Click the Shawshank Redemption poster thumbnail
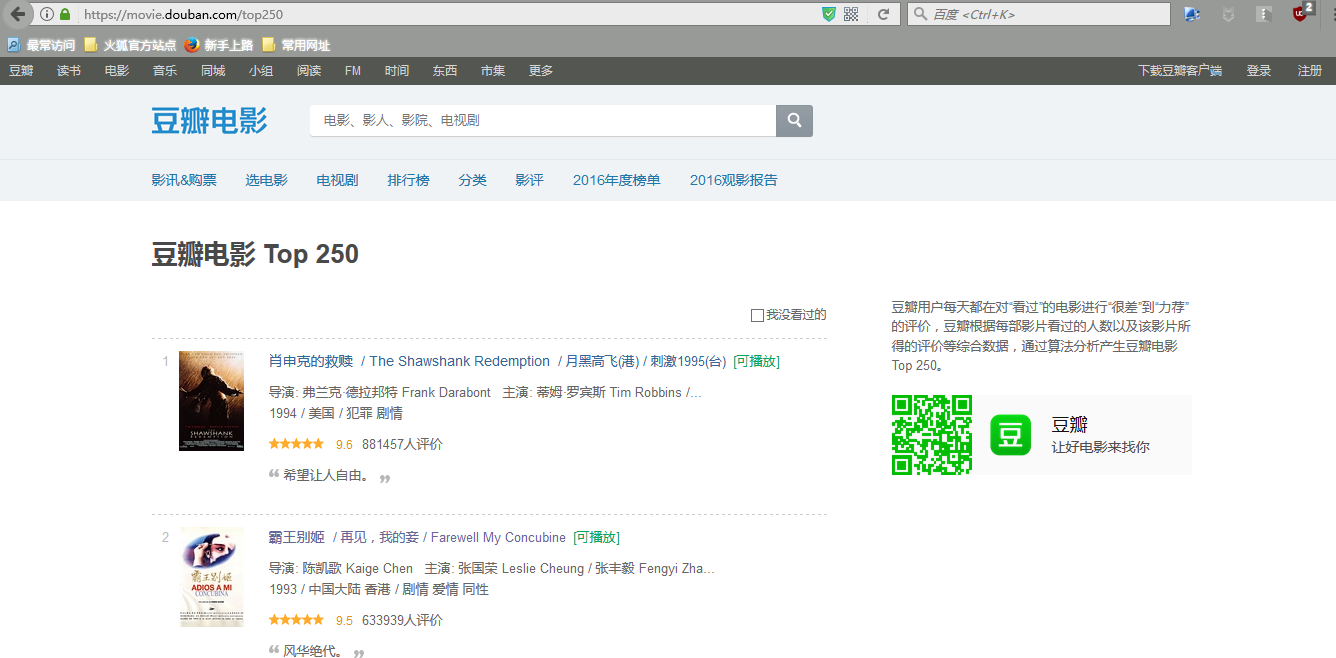 coord(211,401)
